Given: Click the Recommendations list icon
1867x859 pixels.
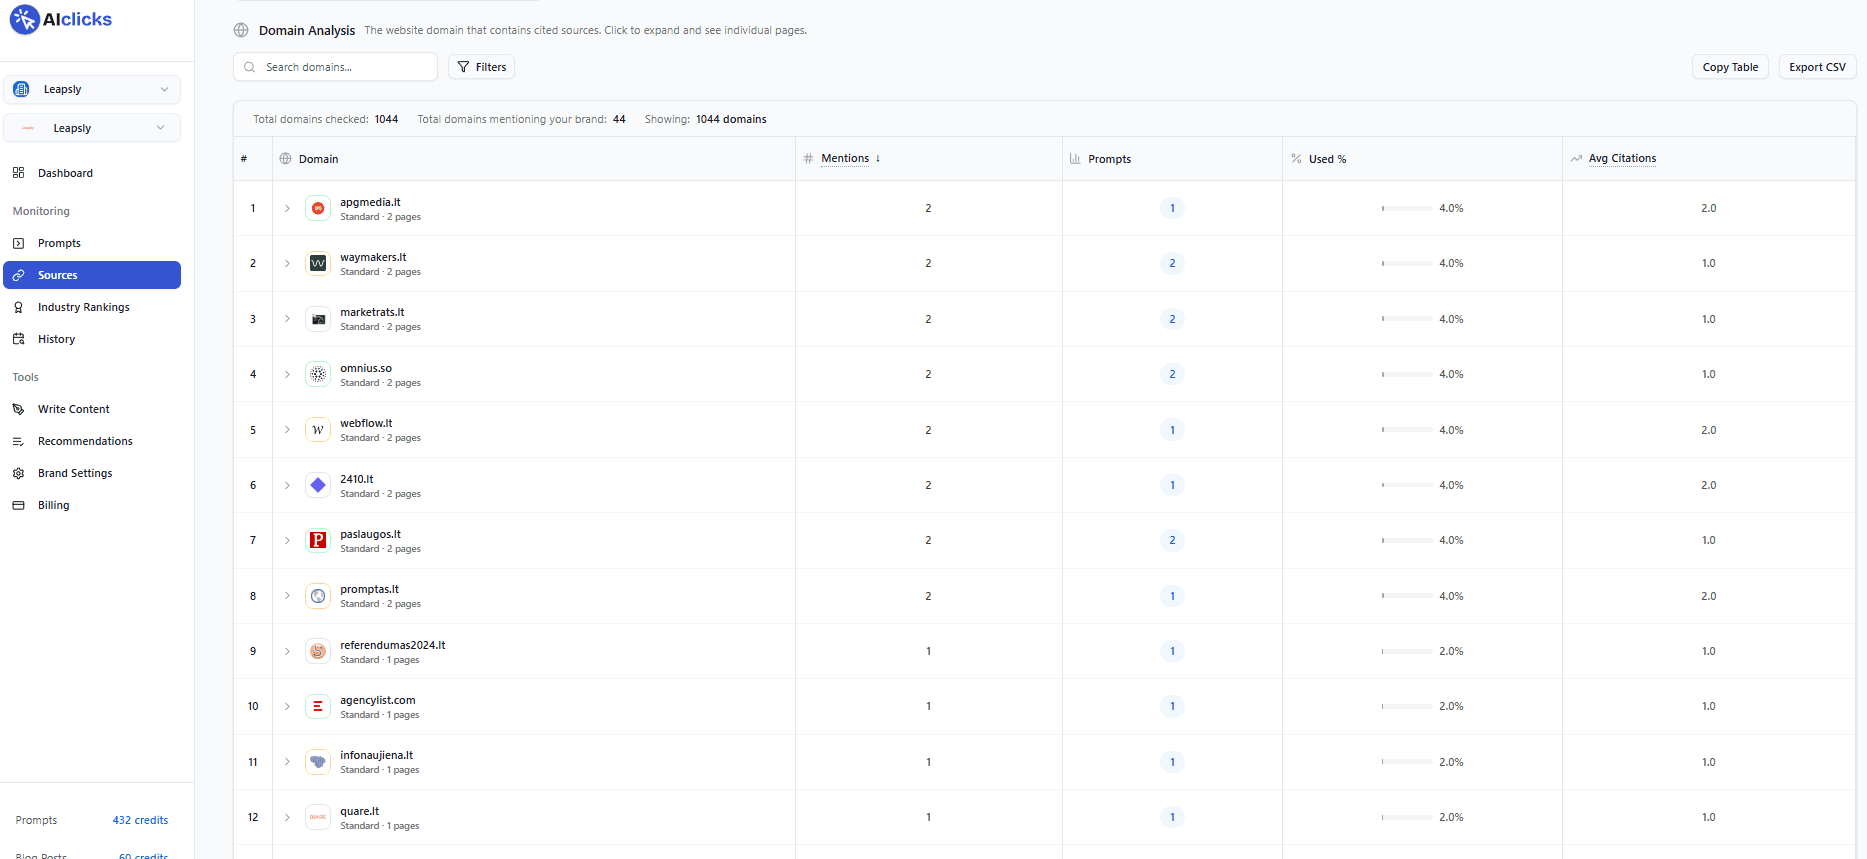Looking at the screenshot, I should click(x=18, y=441).
